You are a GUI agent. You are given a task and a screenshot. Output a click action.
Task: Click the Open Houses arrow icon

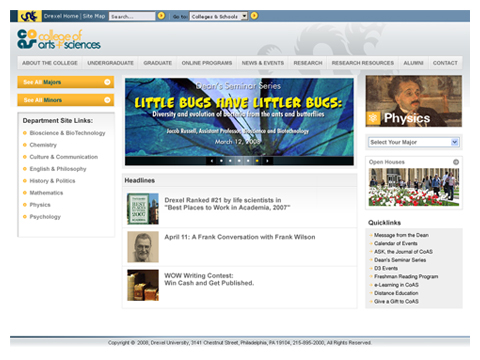(x=456, y=162)
